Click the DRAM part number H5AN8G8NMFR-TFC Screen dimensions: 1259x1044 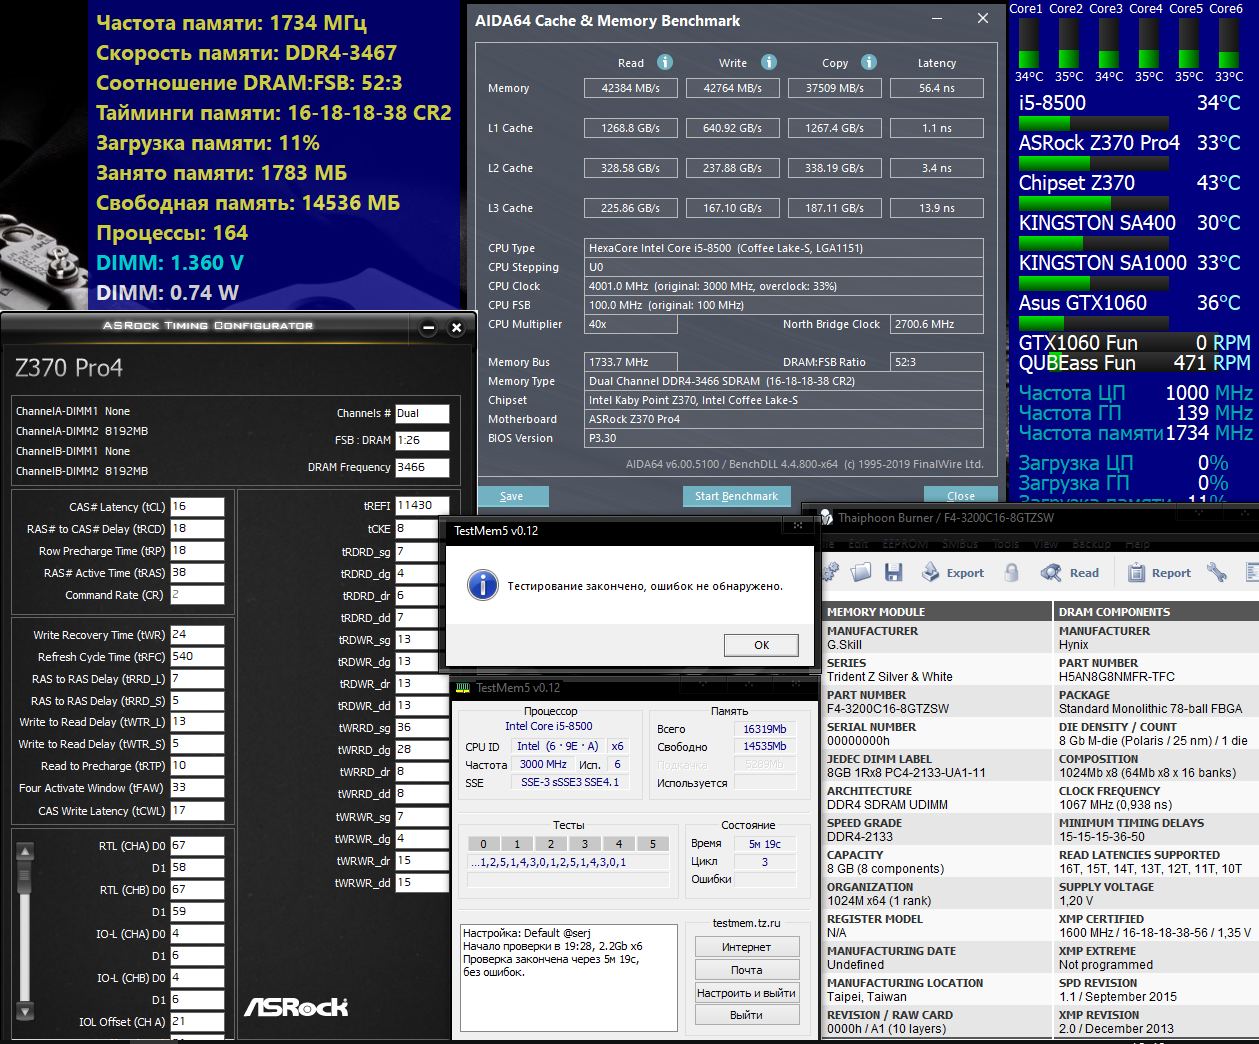(x=1117, y=677)
